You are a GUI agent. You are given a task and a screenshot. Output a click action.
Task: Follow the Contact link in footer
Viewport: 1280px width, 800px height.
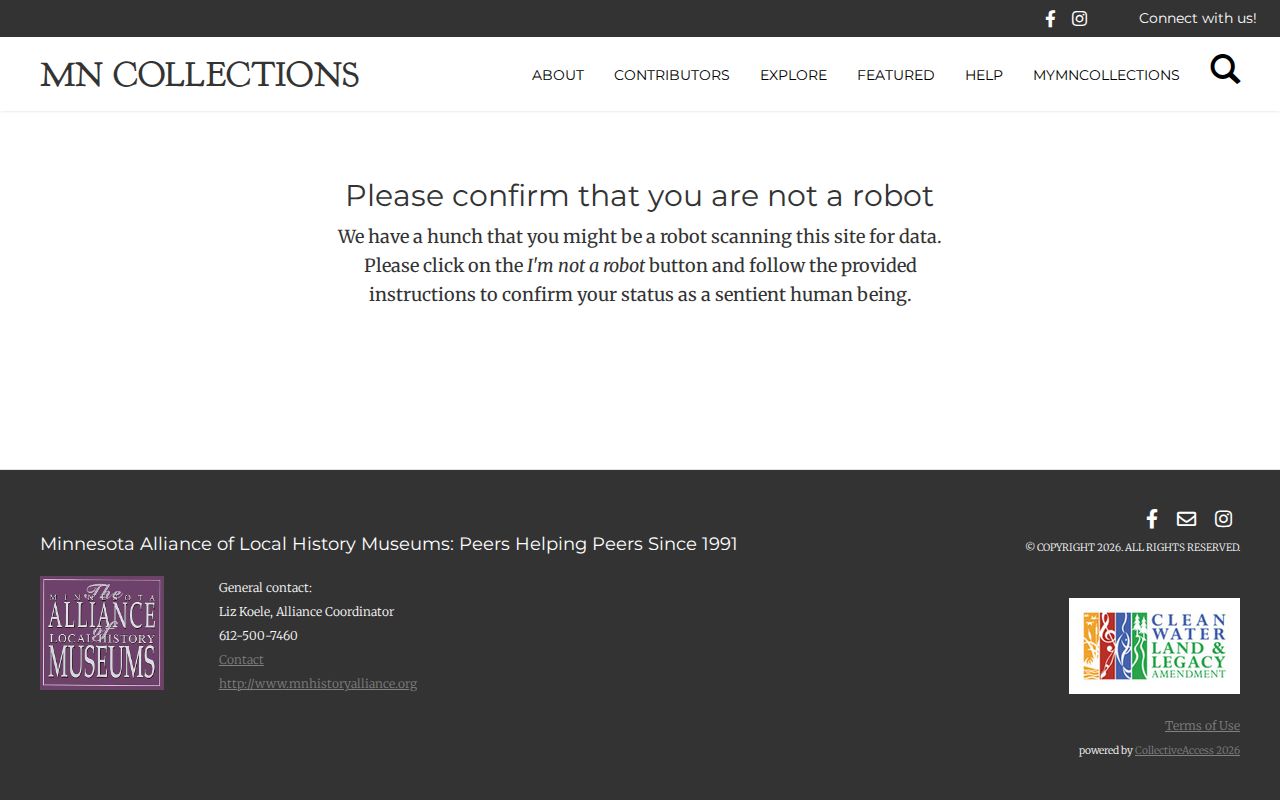click(241, 660)
